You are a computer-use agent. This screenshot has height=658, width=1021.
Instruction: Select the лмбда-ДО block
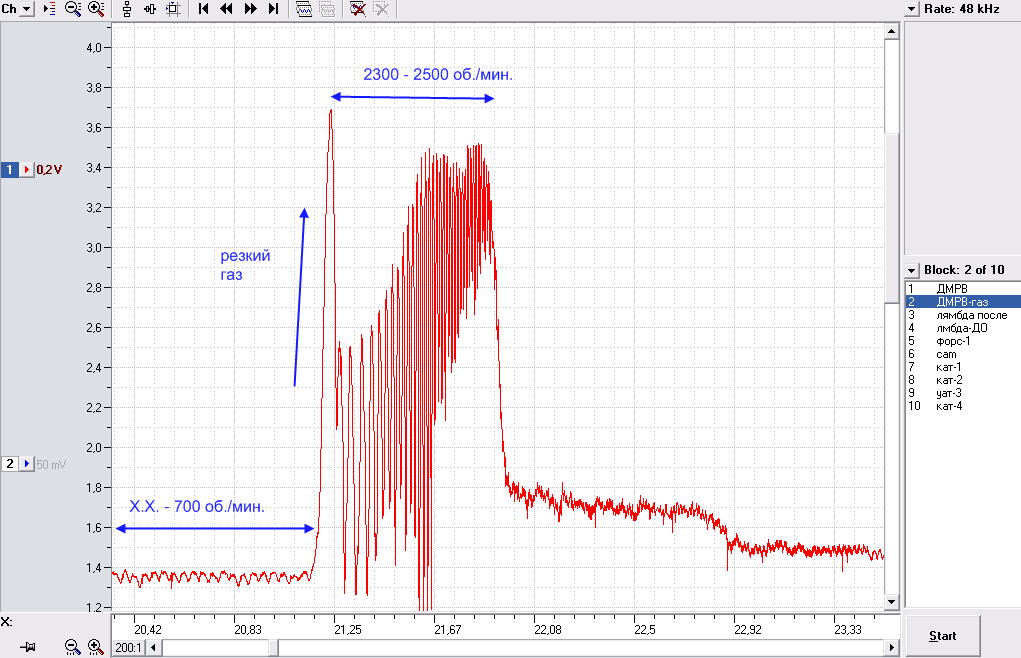[962, 328]
